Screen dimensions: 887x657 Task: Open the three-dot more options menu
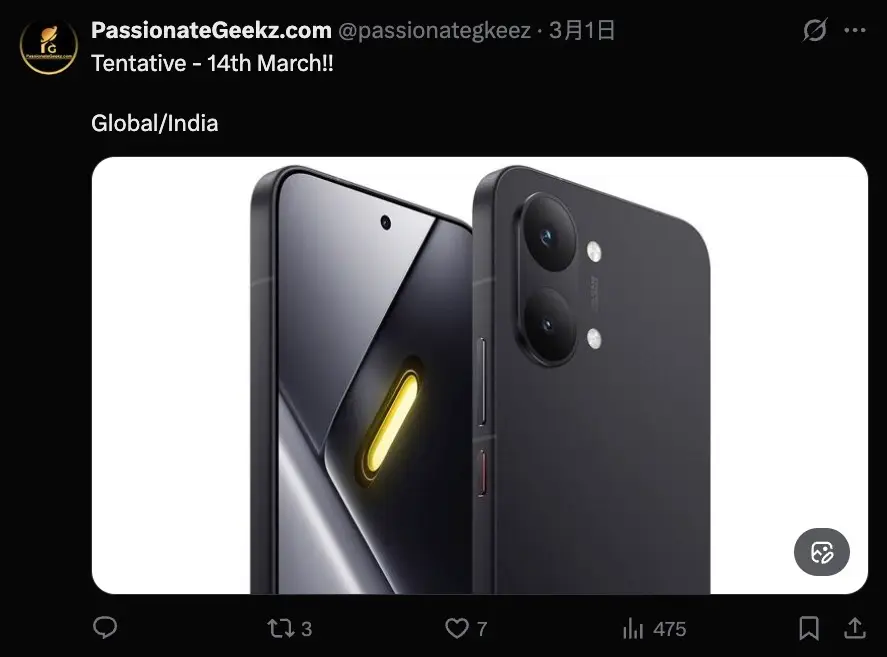855,31
